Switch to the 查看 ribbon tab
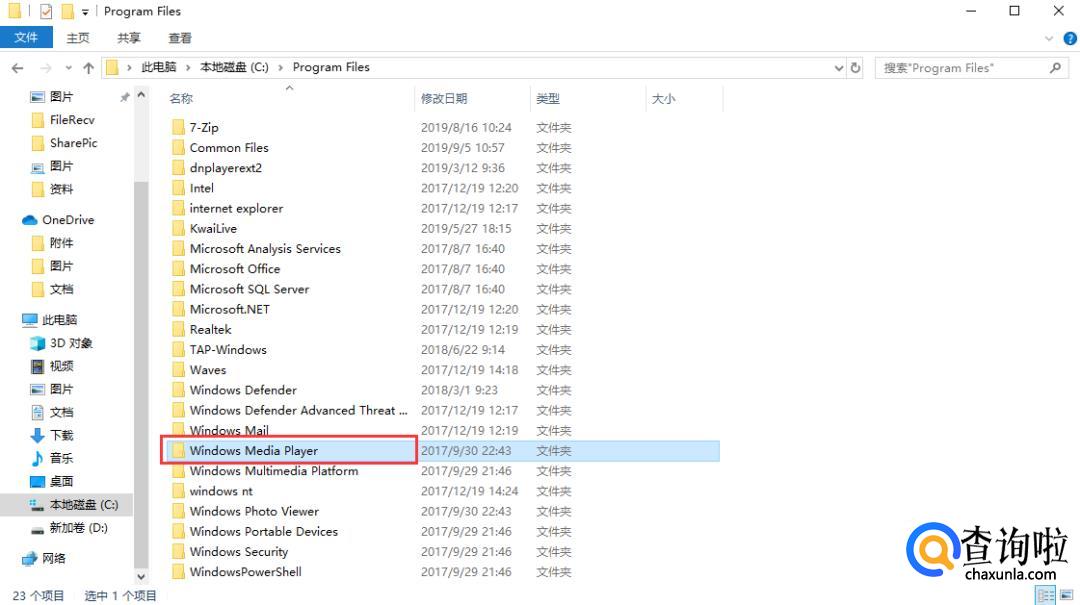The width and height of the screenshot is (1080, 605). click(180, 38)
